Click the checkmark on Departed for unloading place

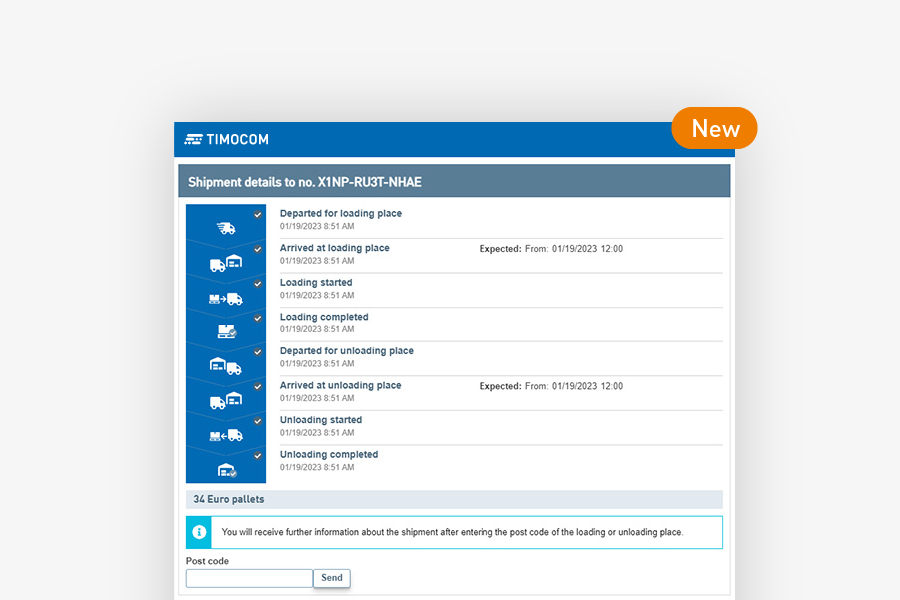258,352
